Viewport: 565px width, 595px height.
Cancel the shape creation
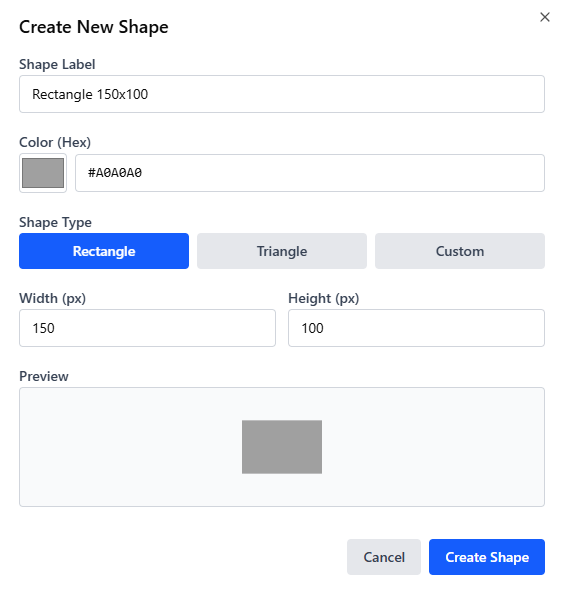pyautogui.click(x=384, y=557)
